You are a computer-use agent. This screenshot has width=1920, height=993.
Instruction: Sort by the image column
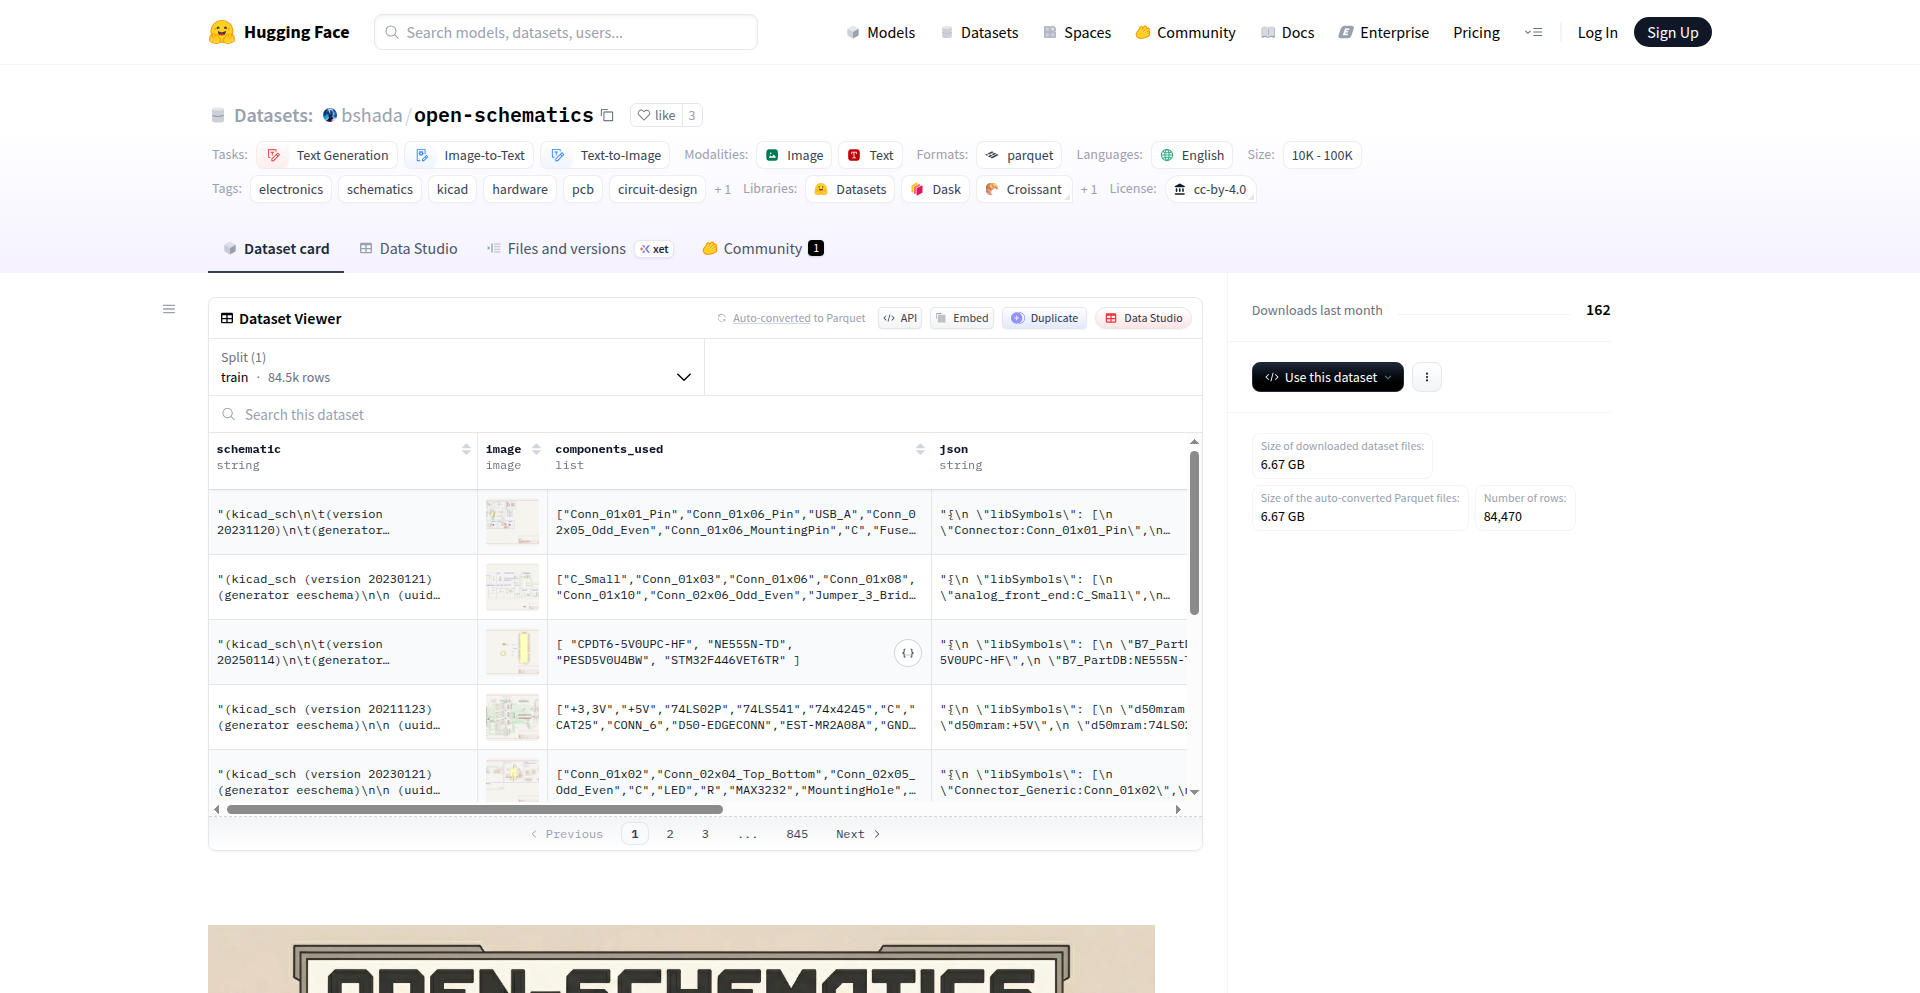pyautogui.click(x=537, y=449)
